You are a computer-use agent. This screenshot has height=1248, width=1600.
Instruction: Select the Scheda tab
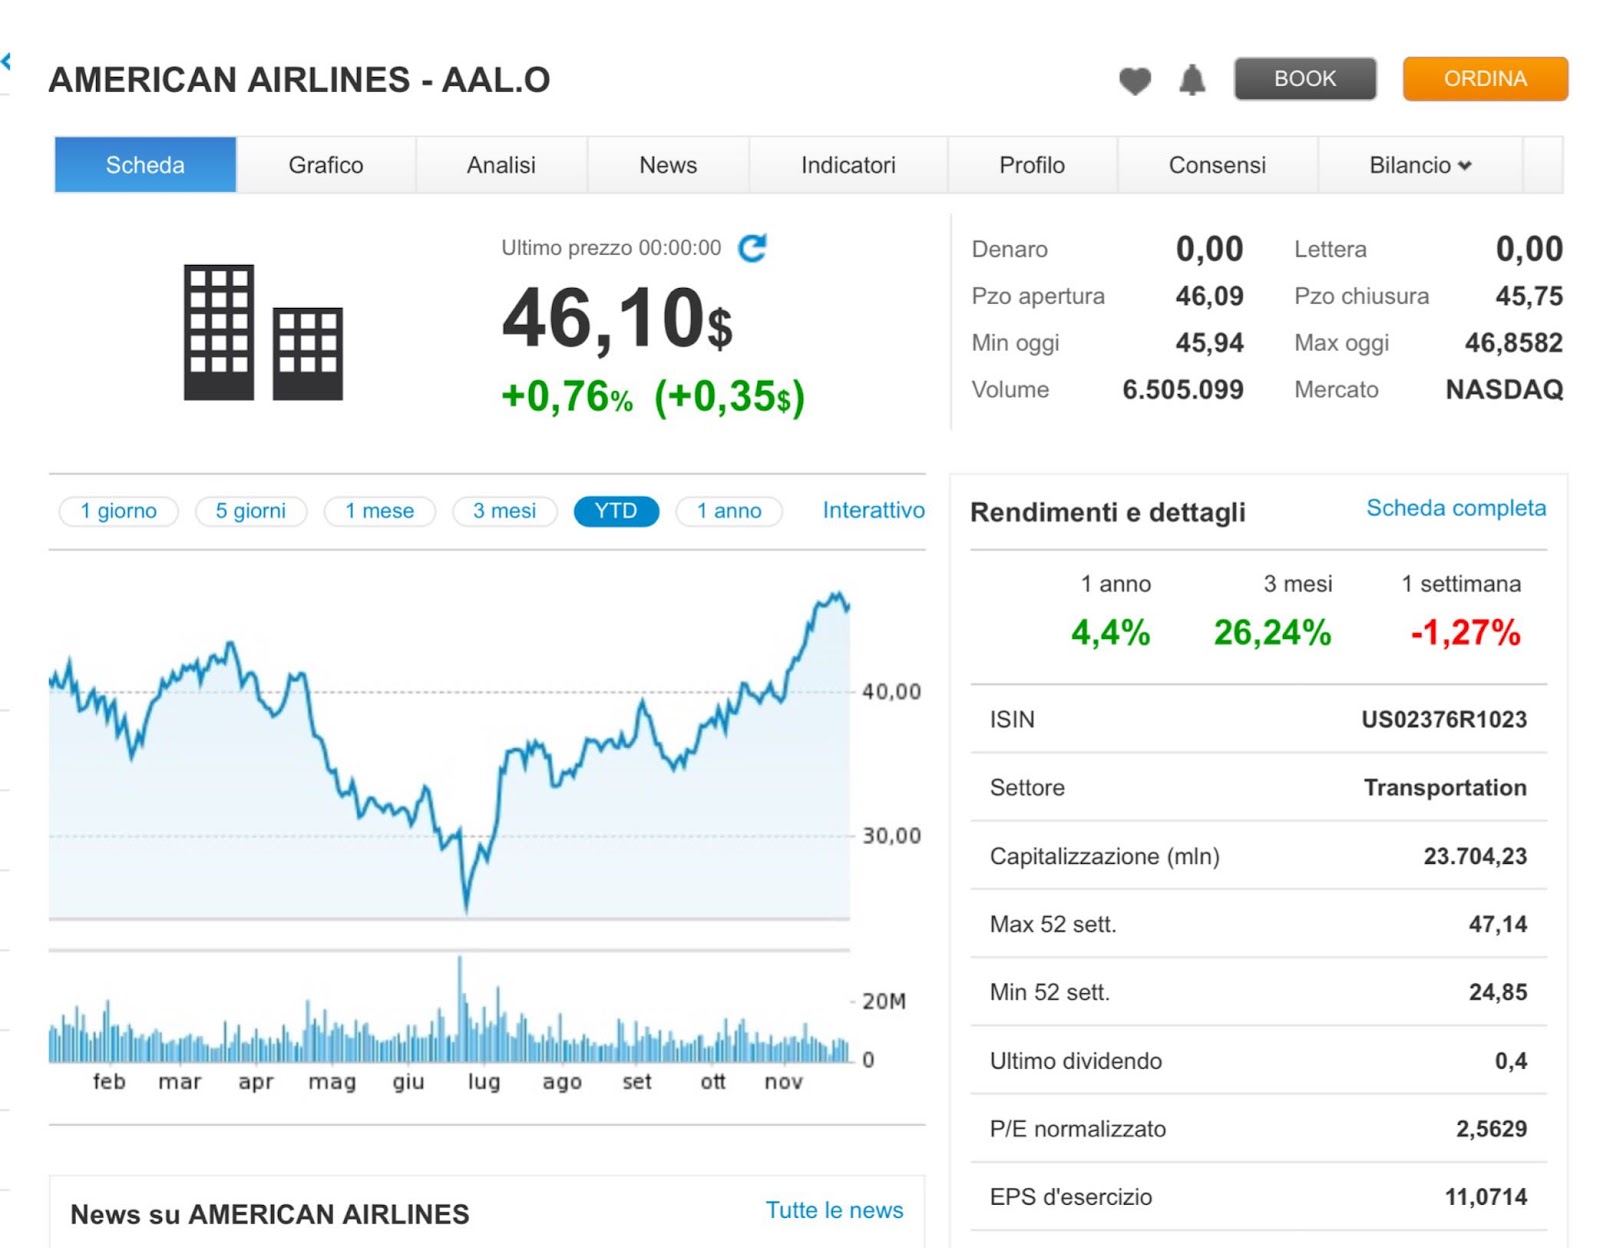coord(145,165)
